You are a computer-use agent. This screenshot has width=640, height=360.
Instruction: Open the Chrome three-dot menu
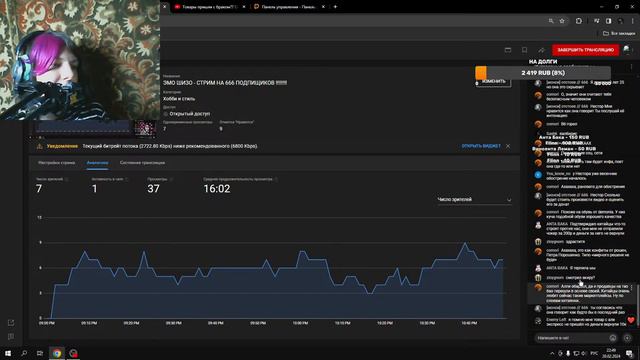633,21
